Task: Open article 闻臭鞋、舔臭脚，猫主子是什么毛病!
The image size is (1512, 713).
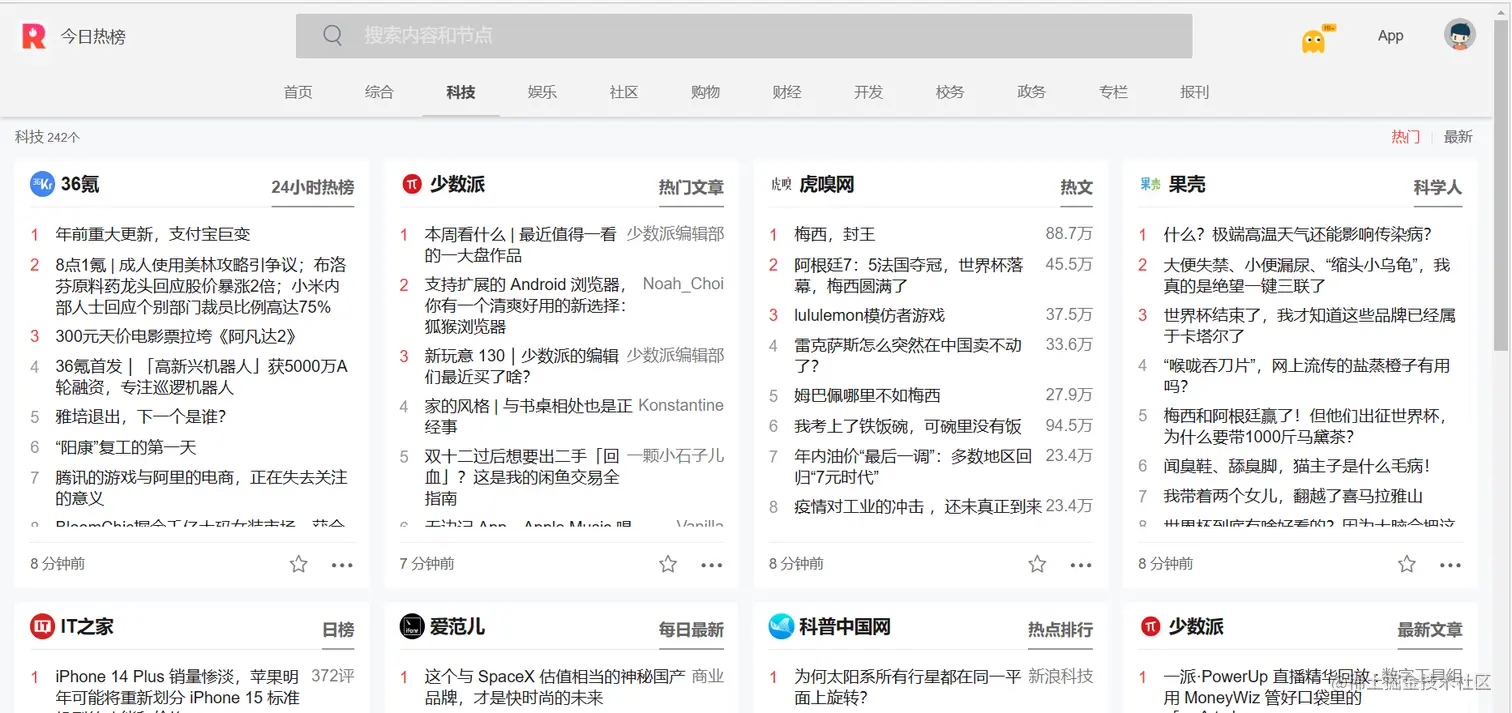Action: pyautogui.click(x=1296, y=465)
